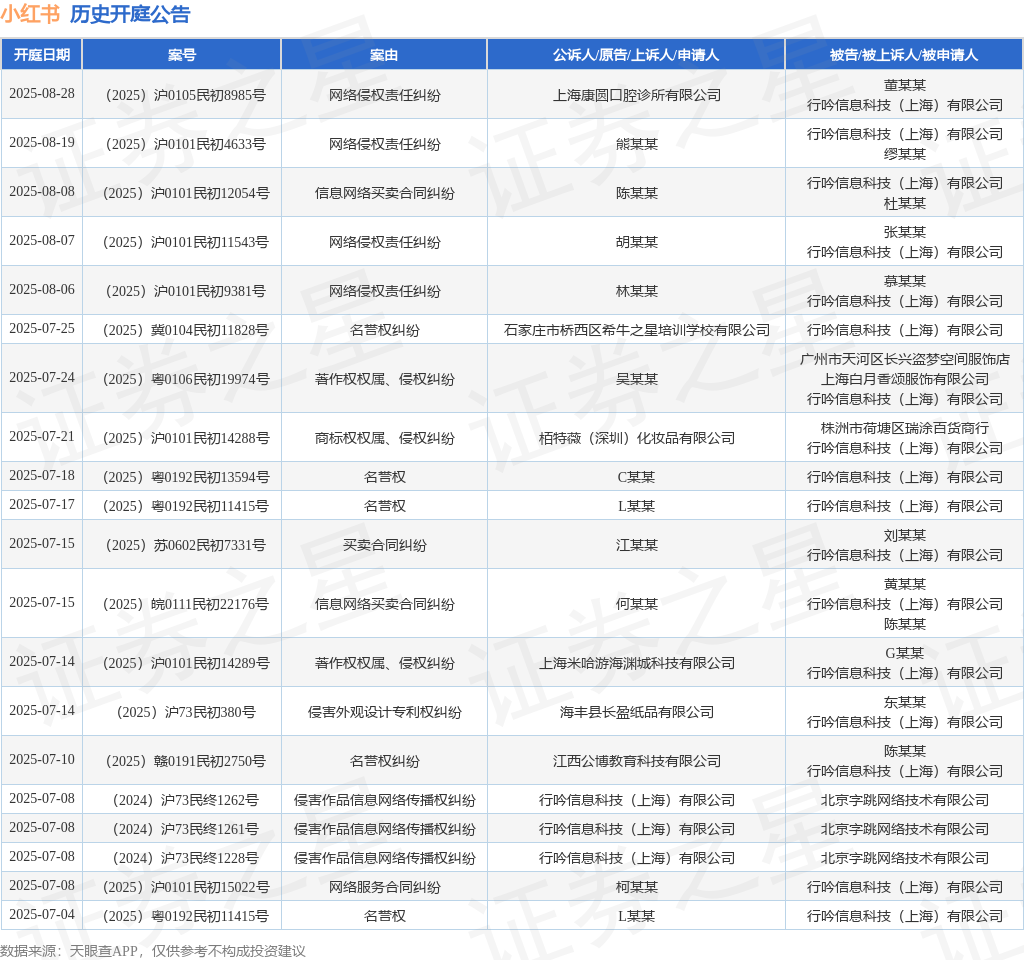Viewport: 1024px width, 960px height.
Task: Click date cell 2025-07-24
Action: (x=42, y=377)
